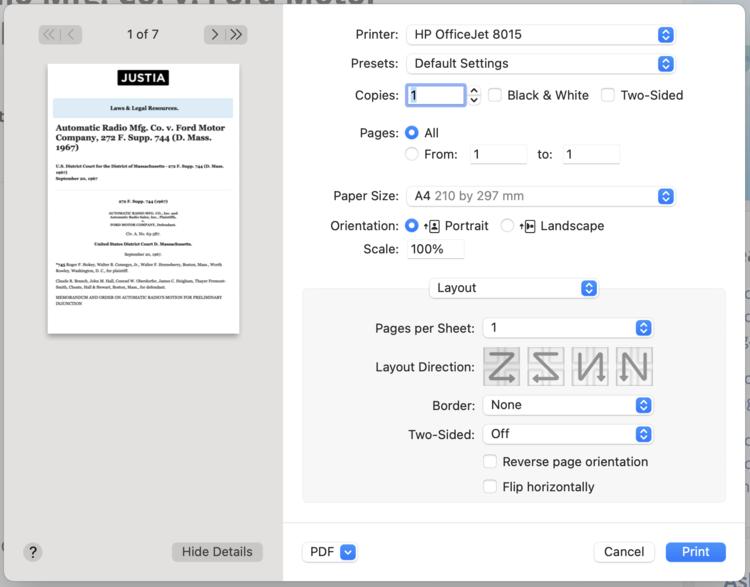Expand the Paper Size A4 dropdown

pyautogui.click(x=540, y=196)
